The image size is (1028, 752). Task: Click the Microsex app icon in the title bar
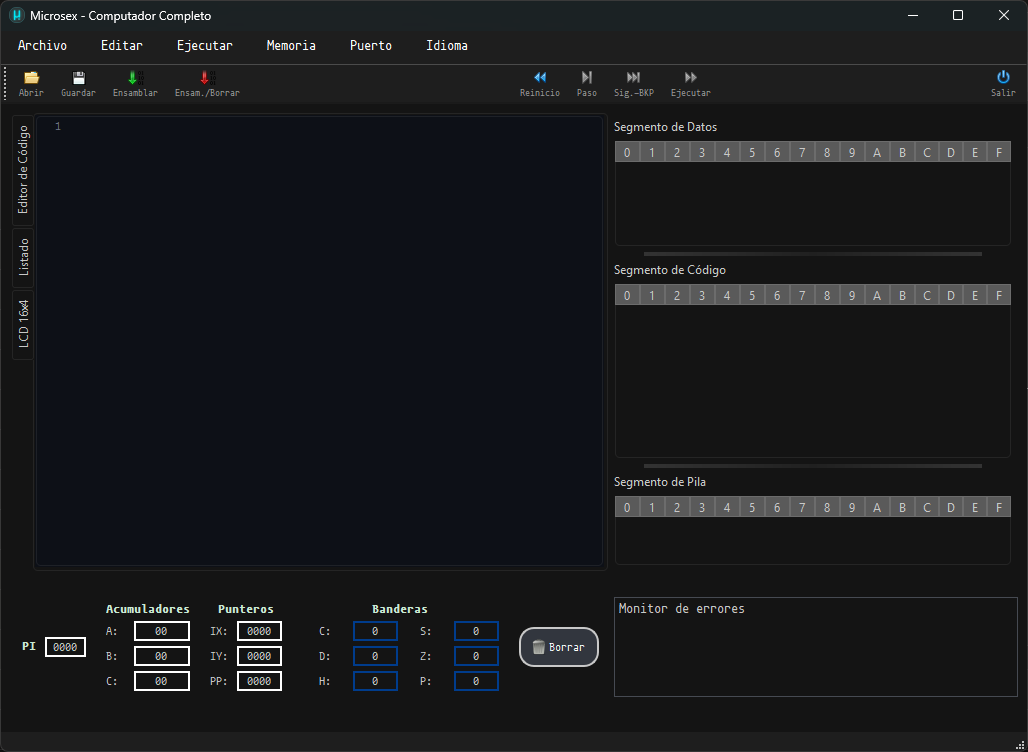point(16,15)
